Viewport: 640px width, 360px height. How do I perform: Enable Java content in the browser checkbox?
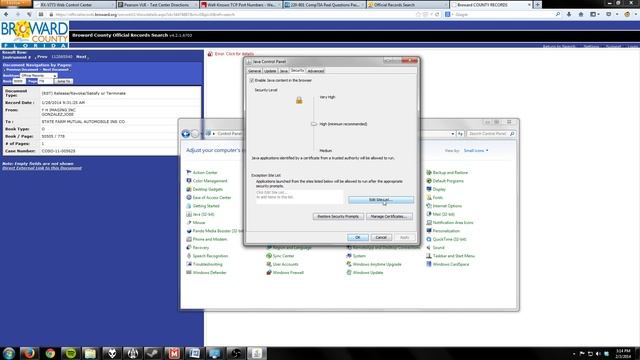pyautogui.click(x=251, y=80)
